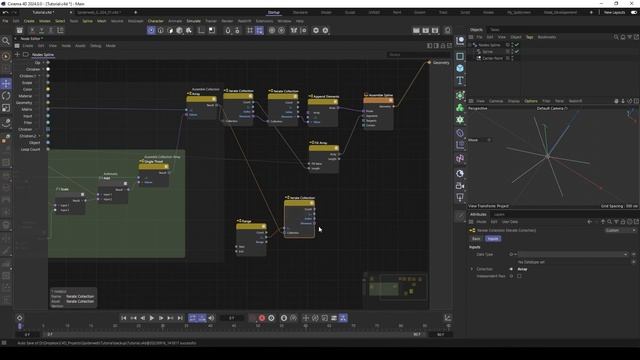Toggle Center Point visibility dots

pyautogui.click(x=512, y=58)
